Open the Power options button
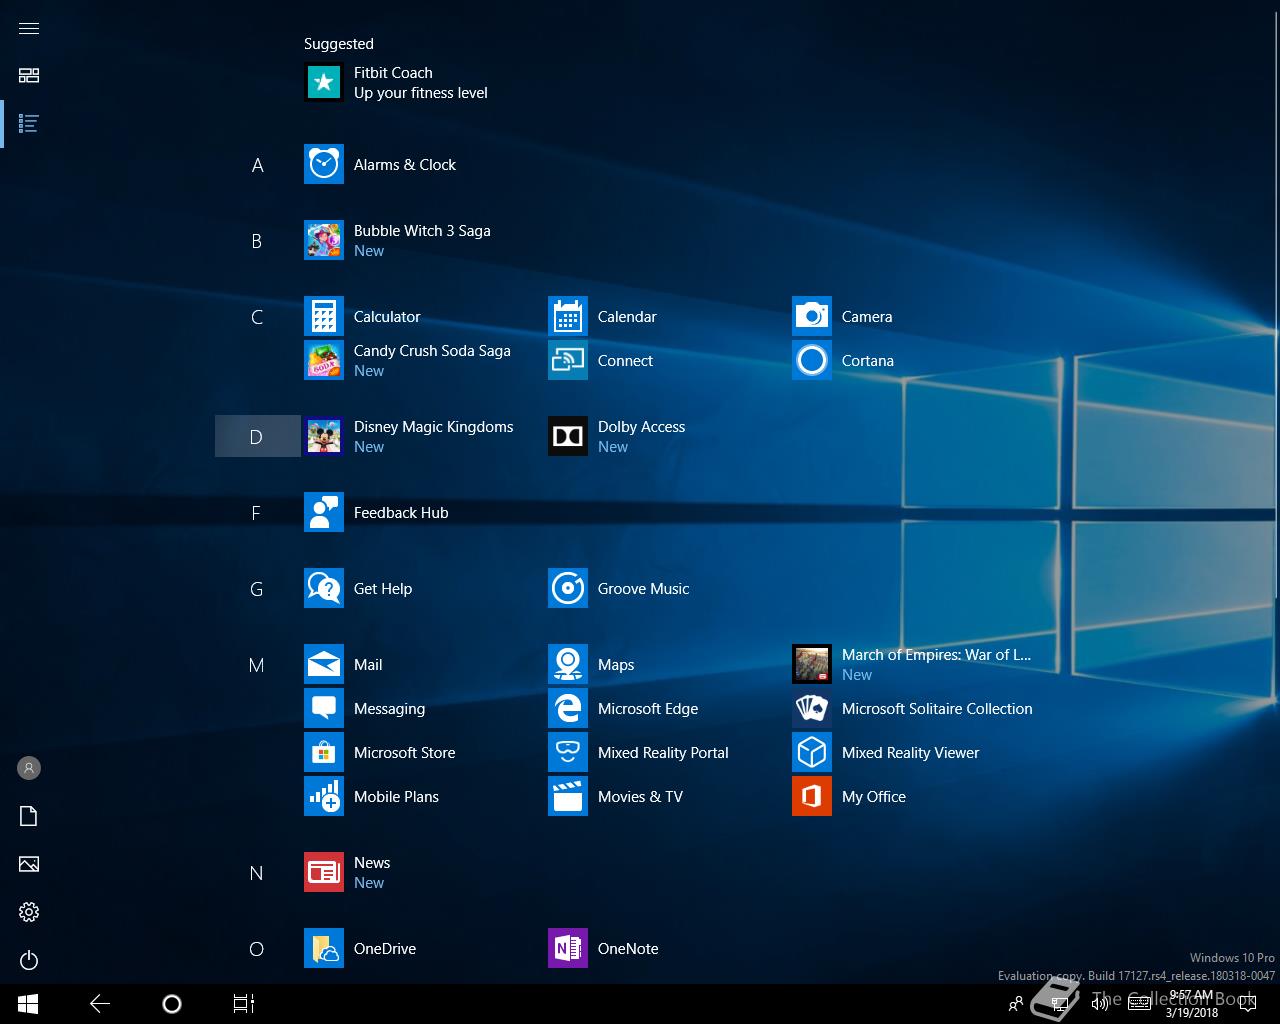Viewport: 1280px width, 1024px height. click(x=29, y=960)
